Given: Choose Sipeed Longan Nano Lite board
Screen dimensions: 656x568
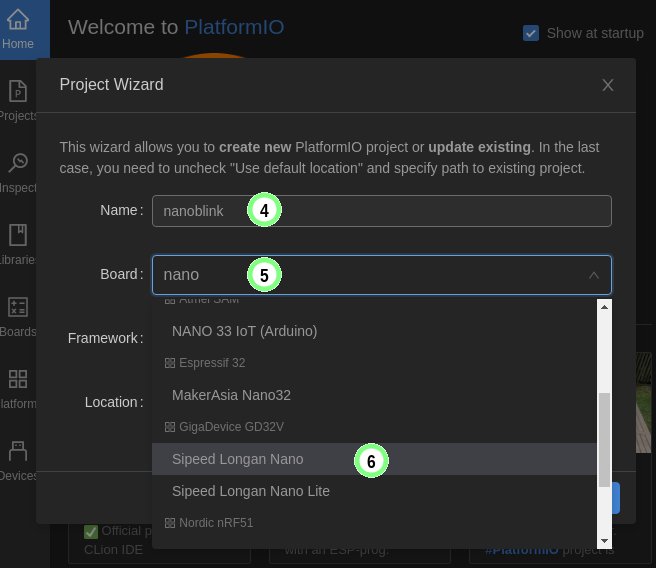Looking at the screenshot, I should point(250,491).
